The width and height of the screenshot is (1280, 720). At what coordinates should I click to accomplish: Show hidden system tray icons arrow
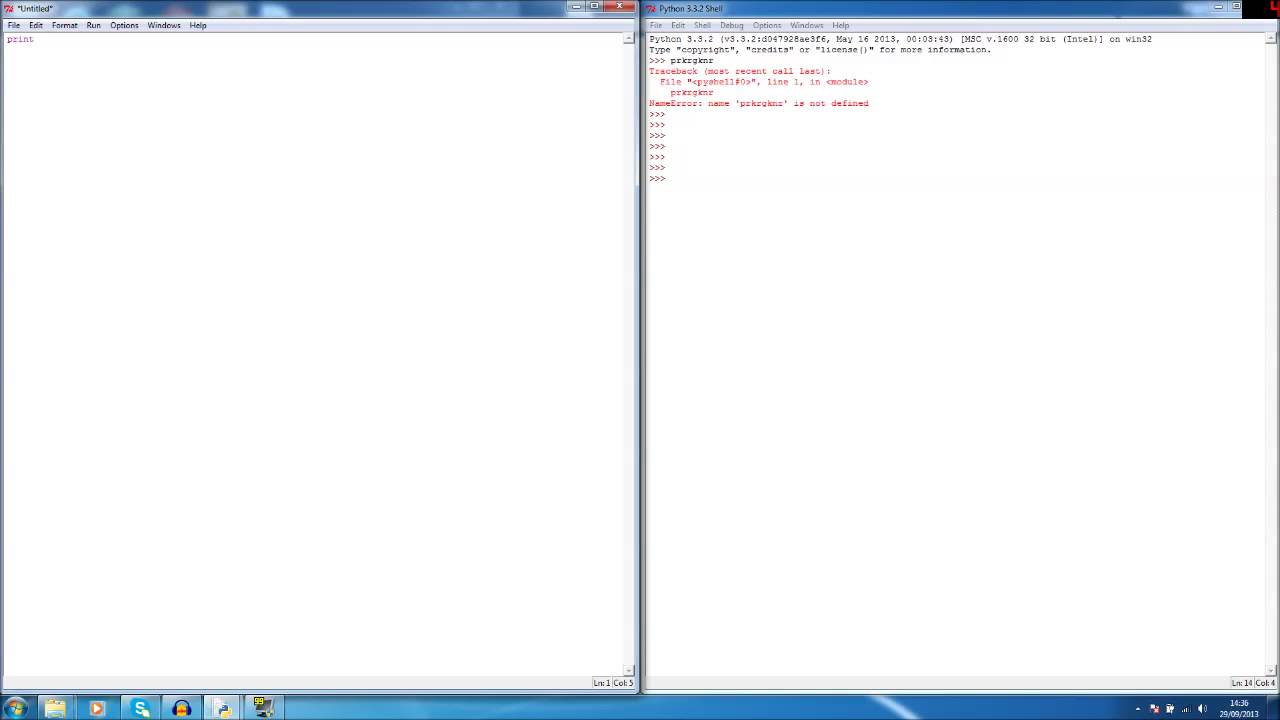1137,709
